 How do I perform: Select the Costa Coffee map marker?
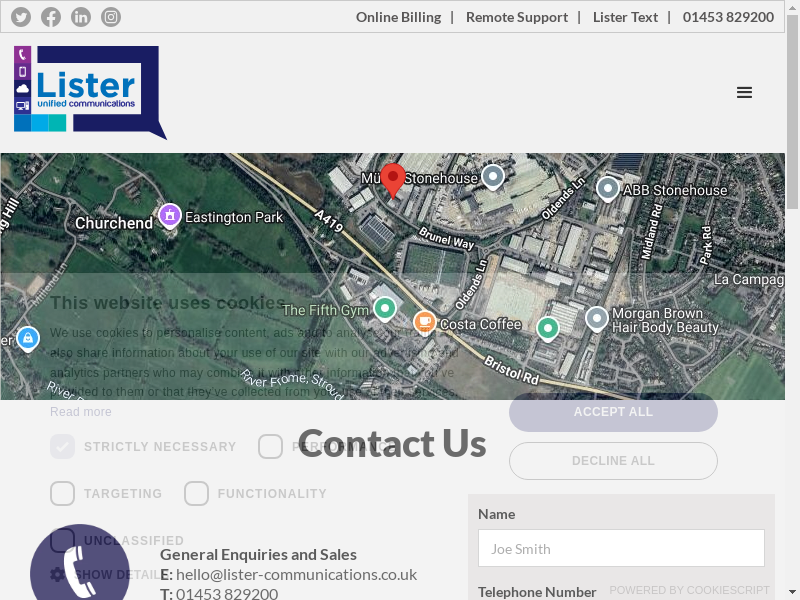tap(424, 323)
